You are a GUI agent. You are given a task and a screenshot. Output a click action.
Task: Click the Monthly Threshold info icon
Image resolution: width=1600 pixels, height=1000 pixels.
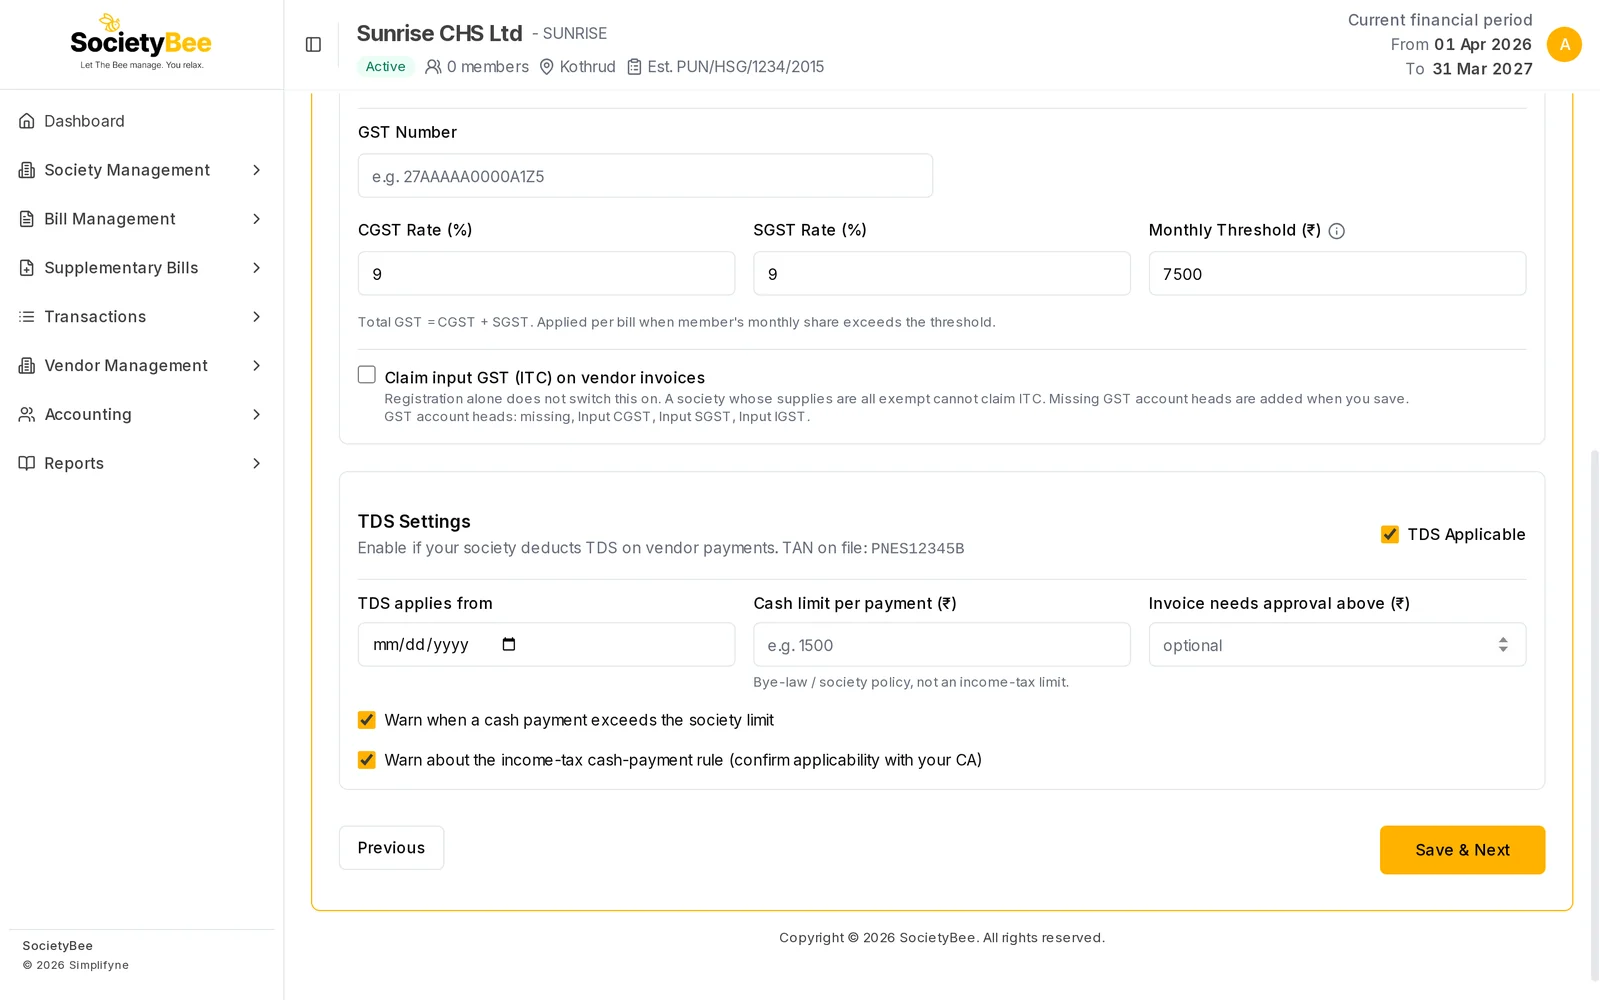click(1337, 231)
